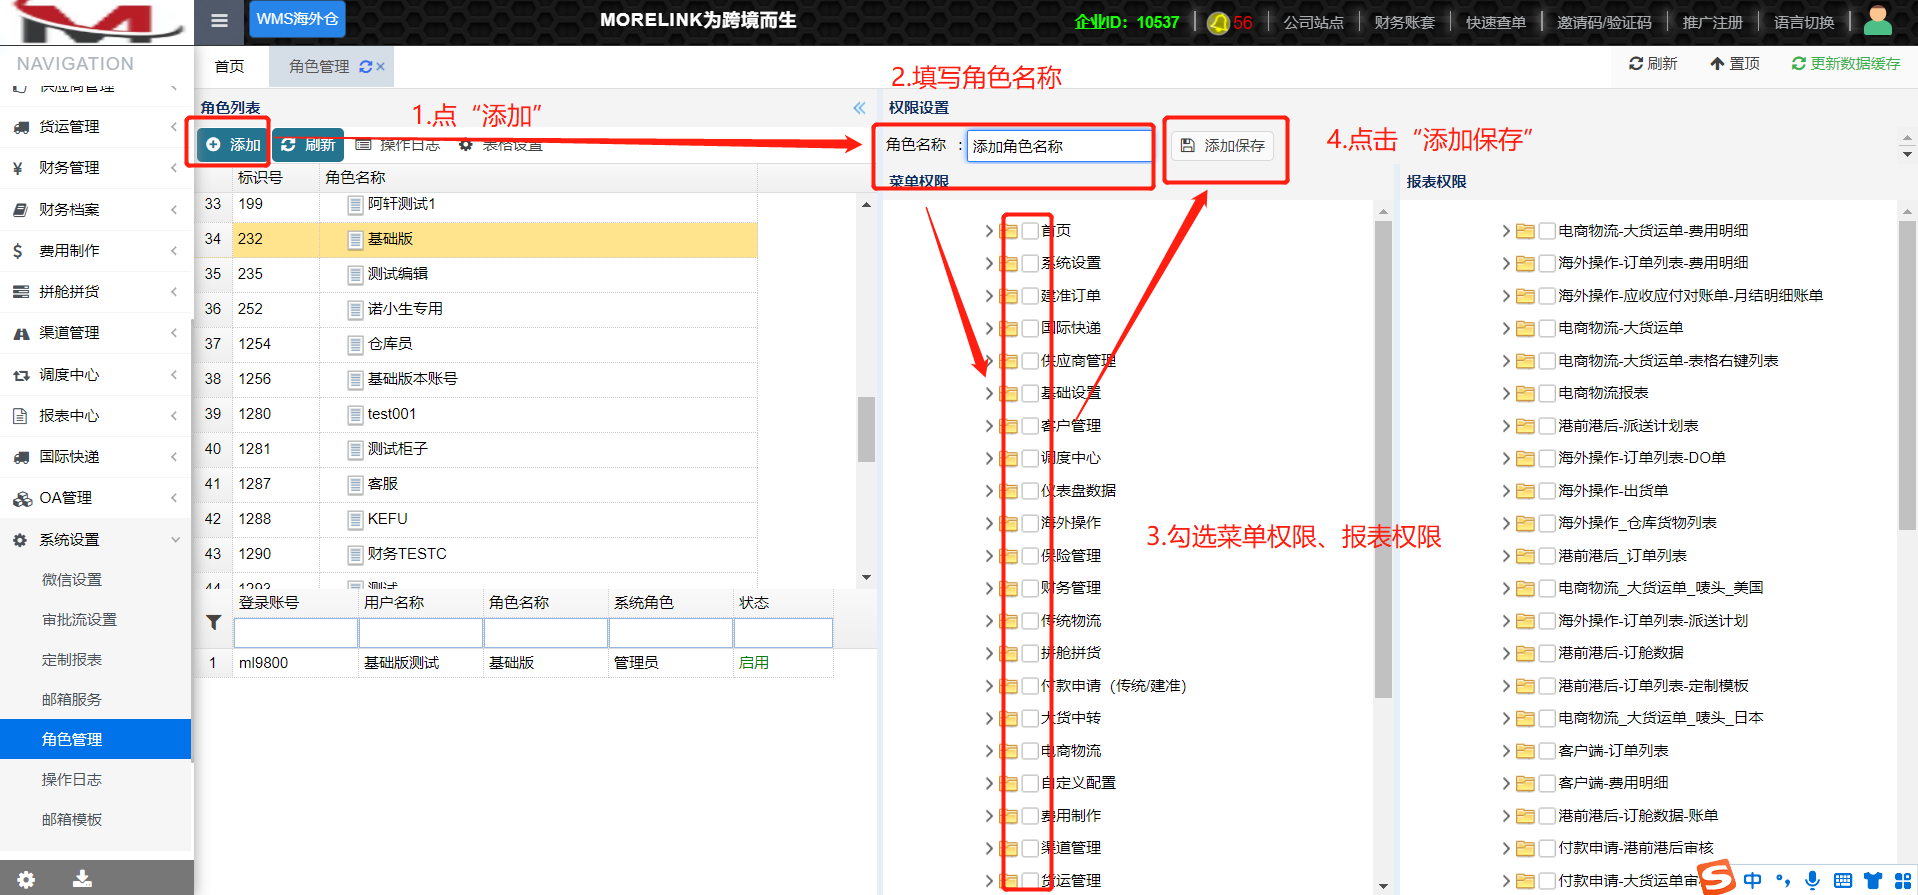Click 更新数据缓存 link

1846,64
